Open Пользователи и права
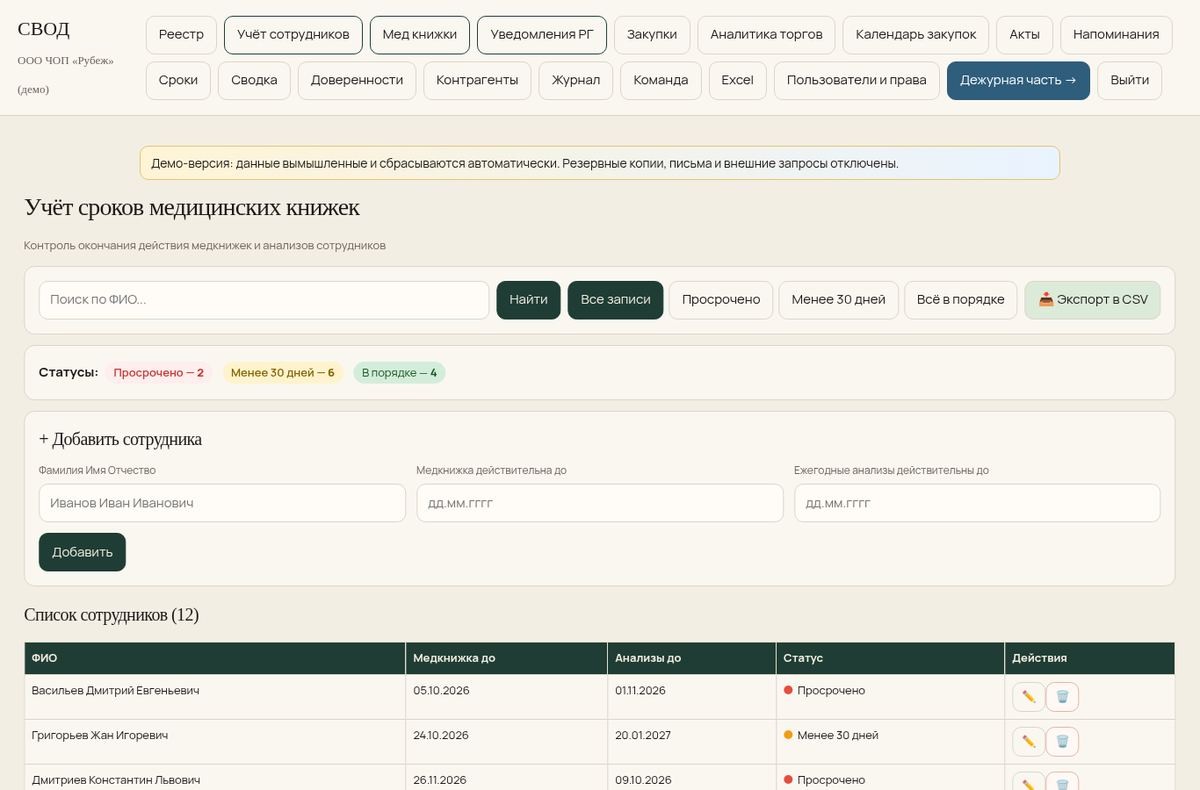1200x790 pixels. tap(857, 81)
